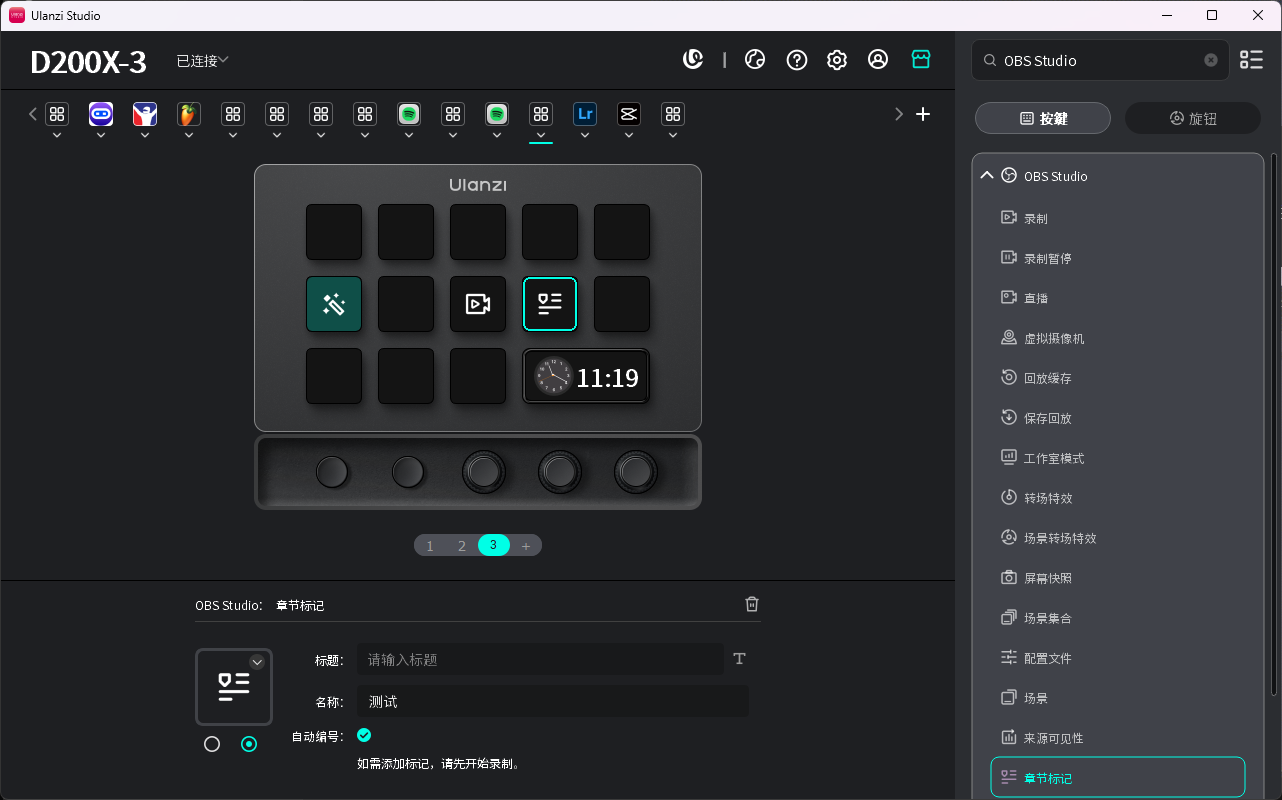Image resolution: width=1282 pixels, height=800 pixels.
Task: Switch to profile page 2
Action: 461,545
